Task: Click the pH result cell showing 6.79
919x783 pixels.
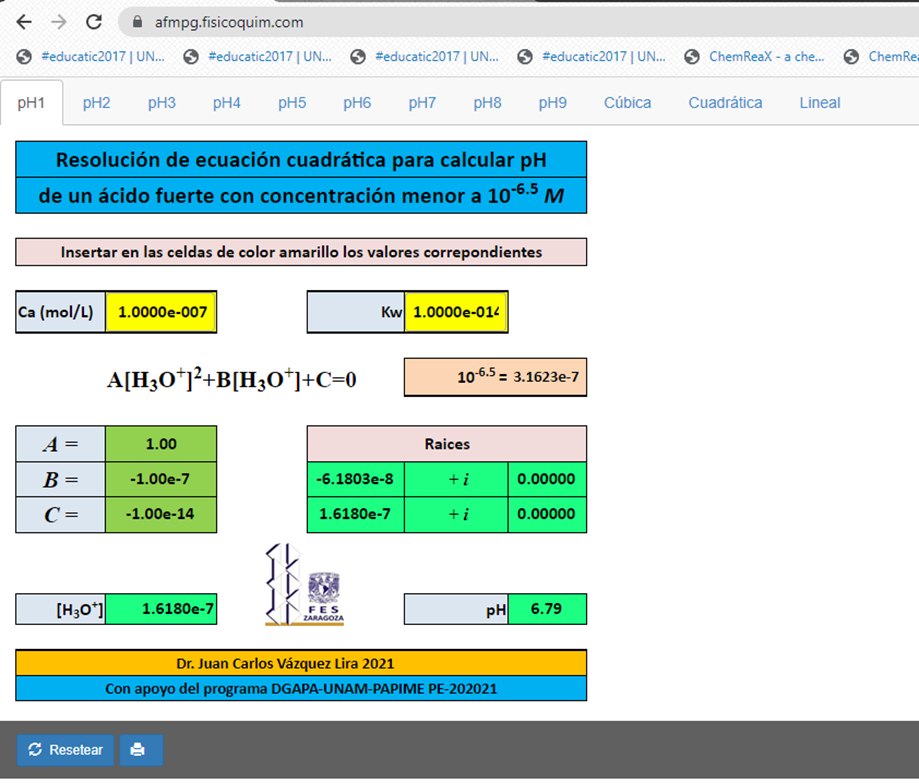Action: click(546, 609)
